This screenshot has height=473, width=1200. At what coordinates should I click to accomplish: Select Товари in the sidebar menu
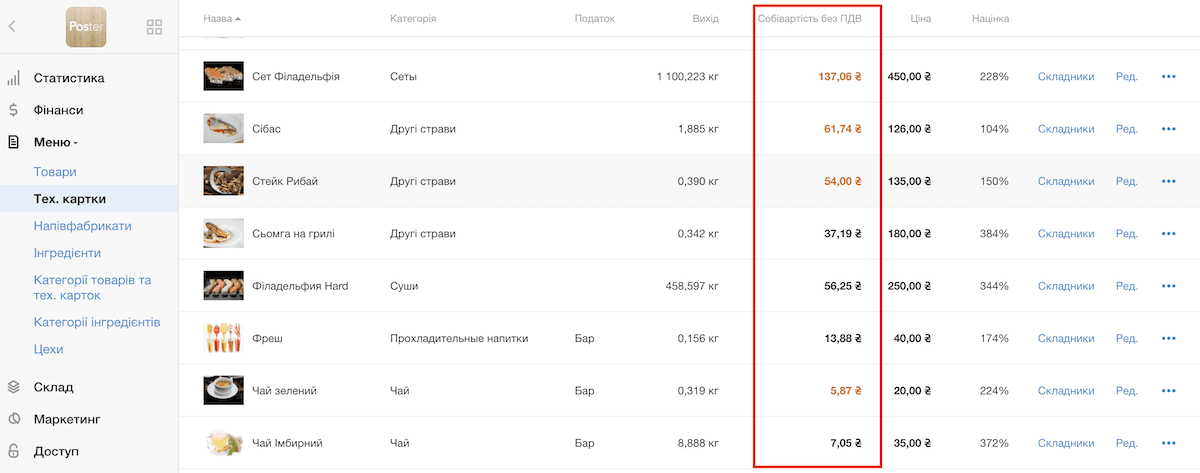point(55,172)
